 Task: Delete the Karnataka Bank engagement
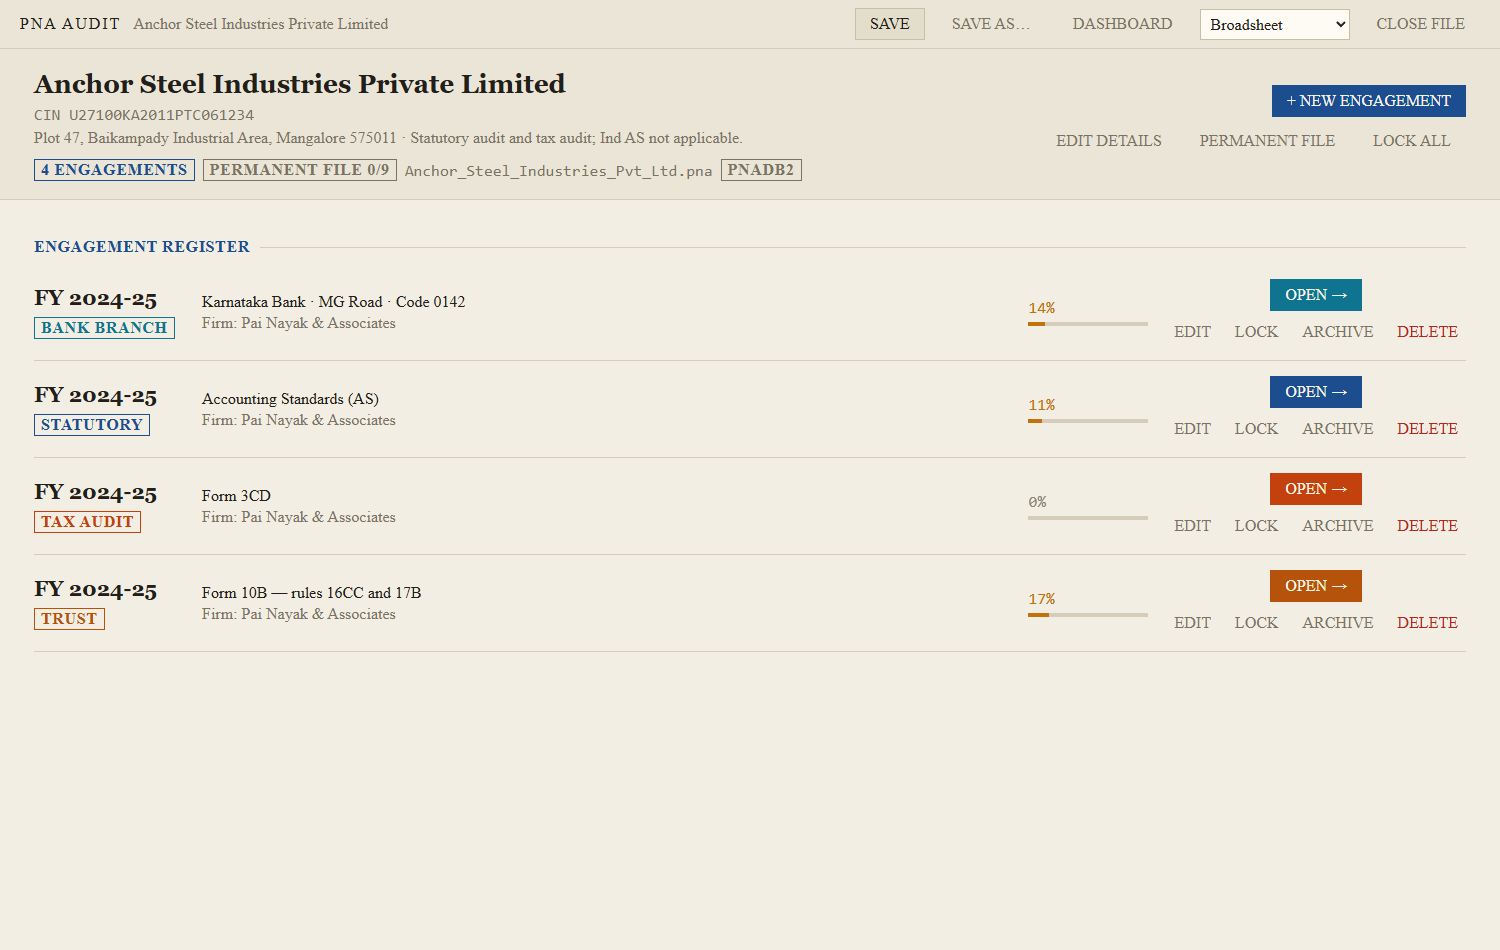point(1427,332)
